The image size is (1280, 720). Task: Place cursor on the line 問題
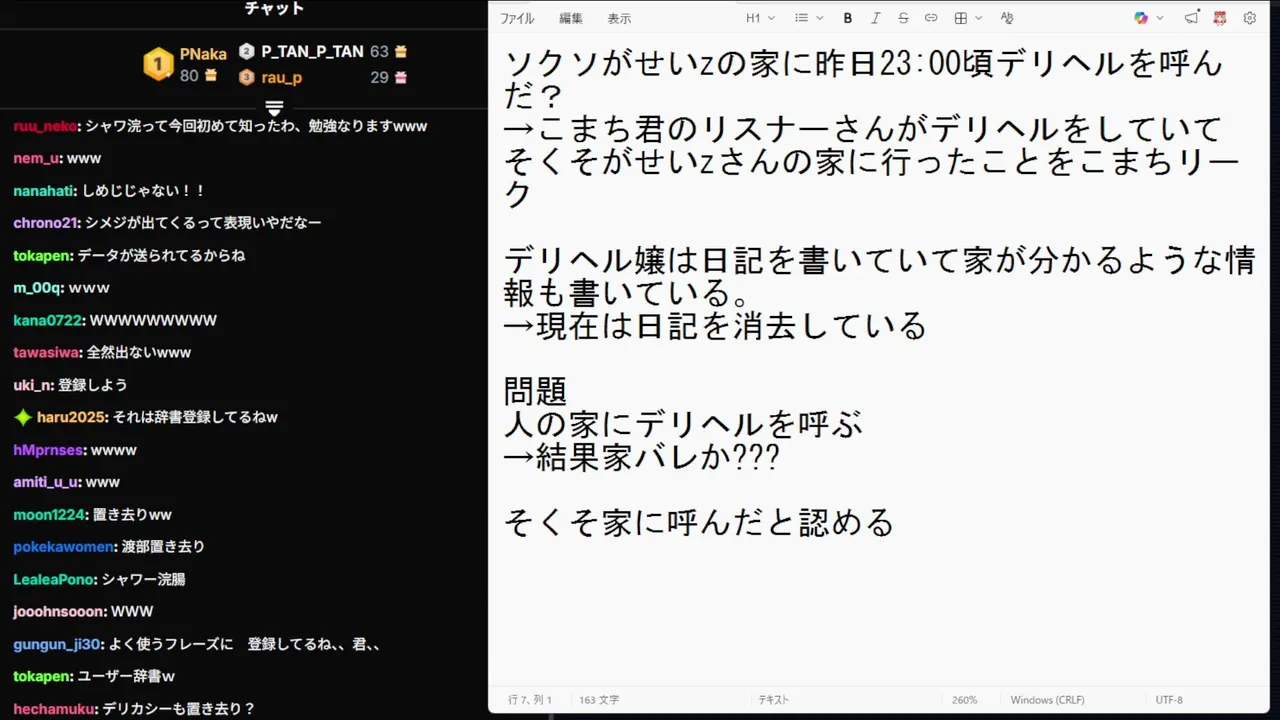pyautogui.click(x=536, y=391)
